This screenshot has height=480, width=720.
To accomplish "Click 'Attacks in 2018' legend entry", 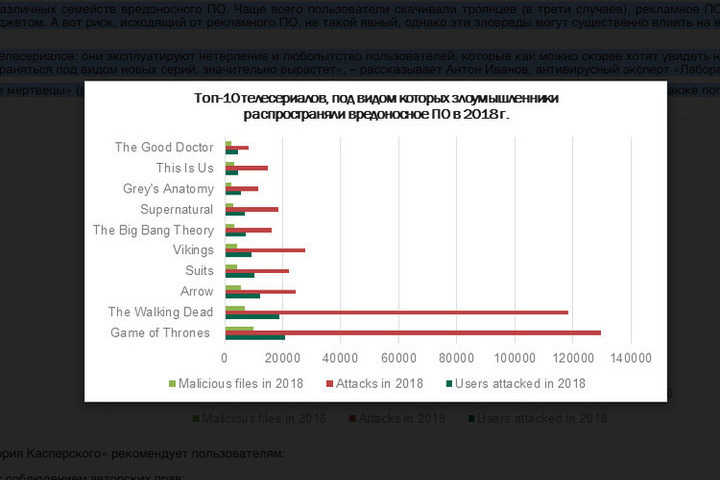I will pyautogui.click(x=374, y=384).
